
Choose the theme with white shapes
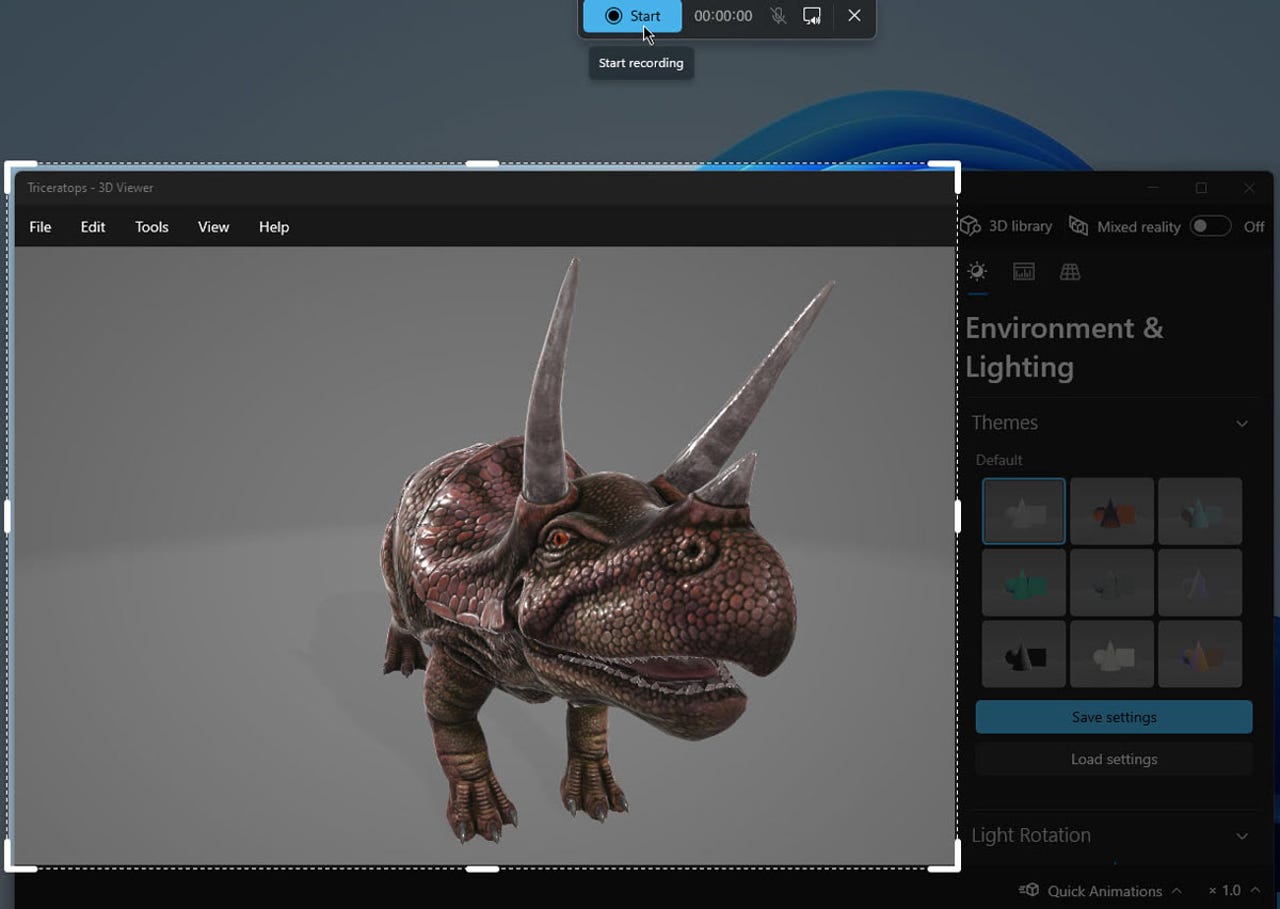tap(1112, 654)
